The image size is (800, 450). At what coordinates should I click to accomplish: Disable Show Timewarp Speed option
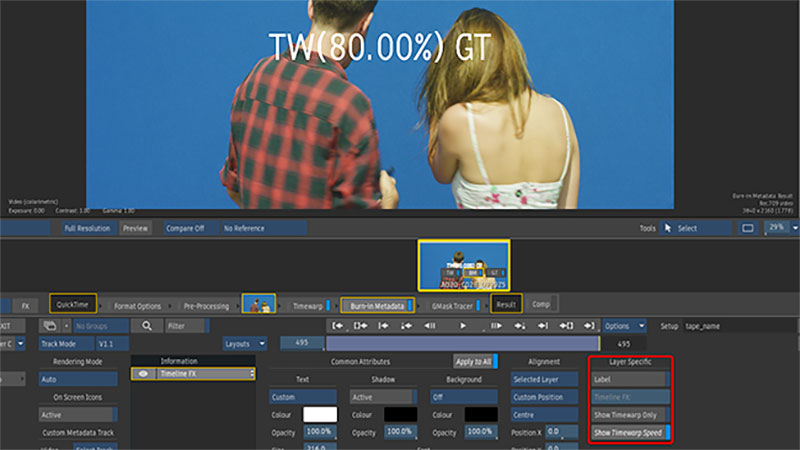pos(631,433)
